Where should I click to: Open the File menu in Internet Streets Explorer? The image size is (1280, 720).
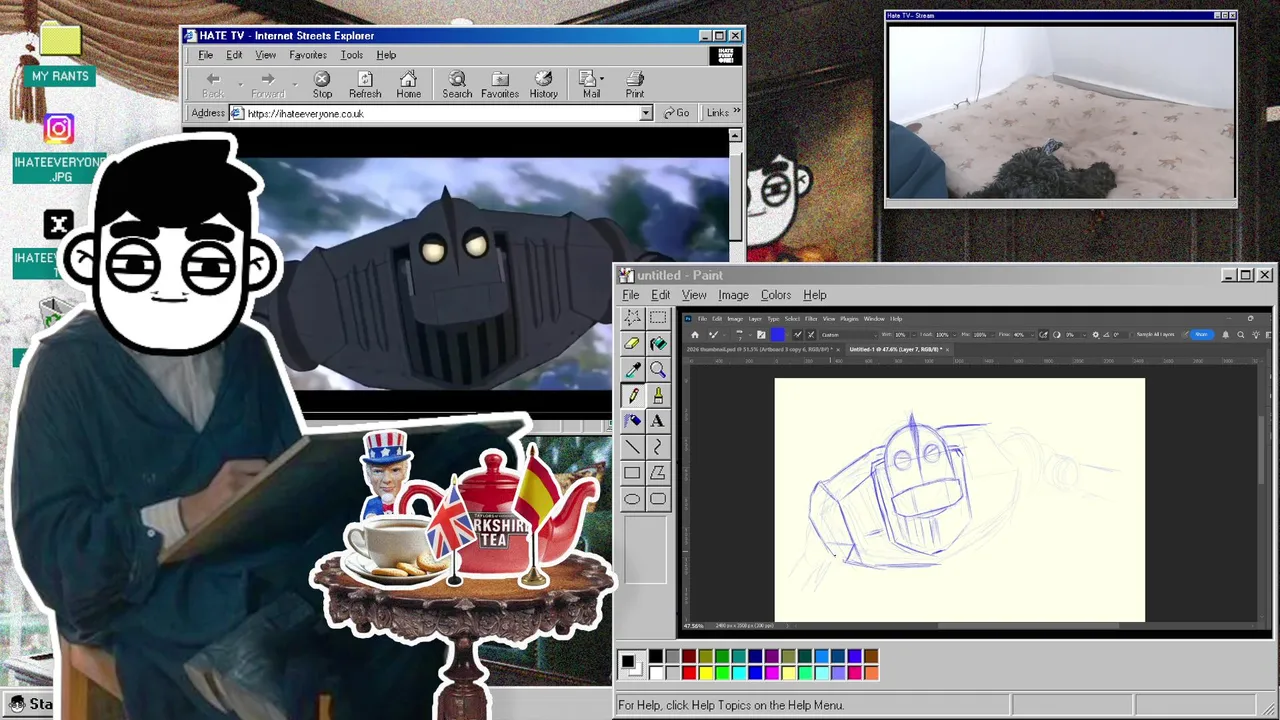pos(205,55)
